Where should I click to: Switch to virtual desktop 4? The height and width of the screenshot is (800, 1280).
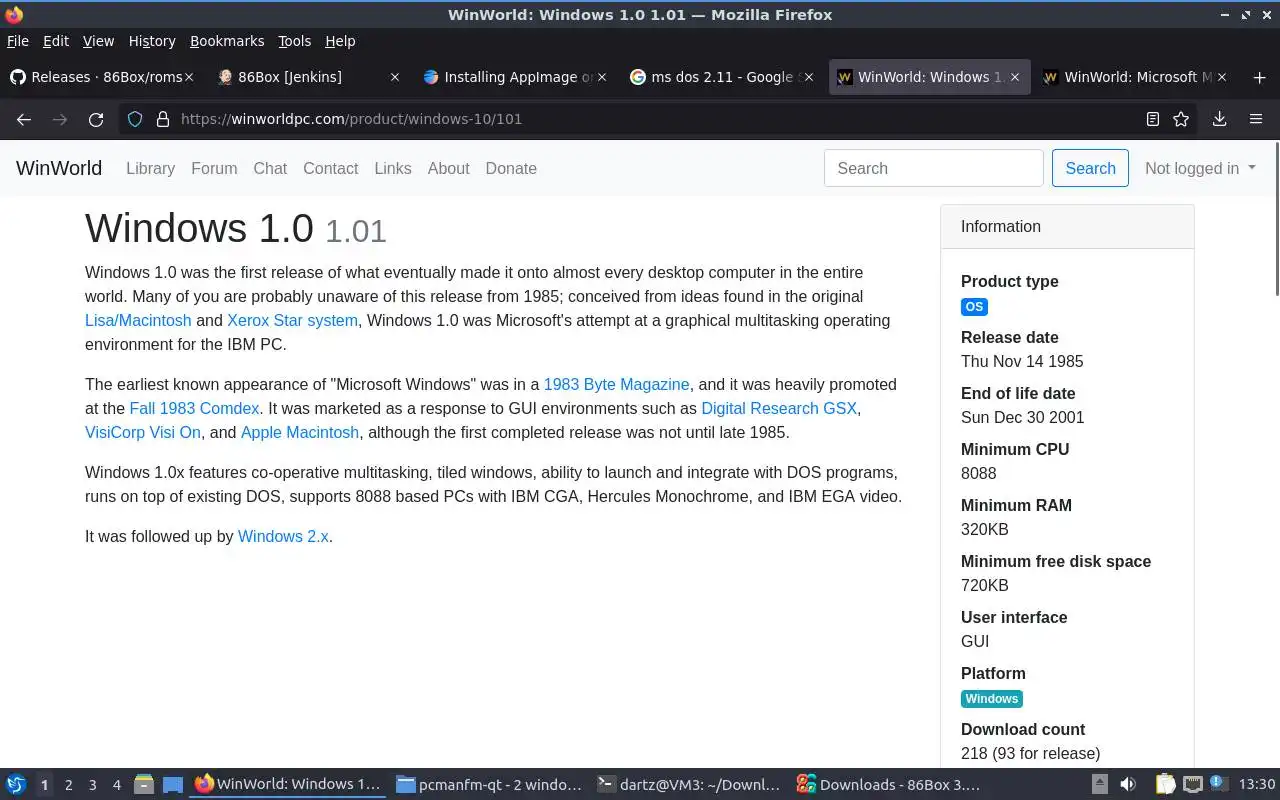[116, 784]
